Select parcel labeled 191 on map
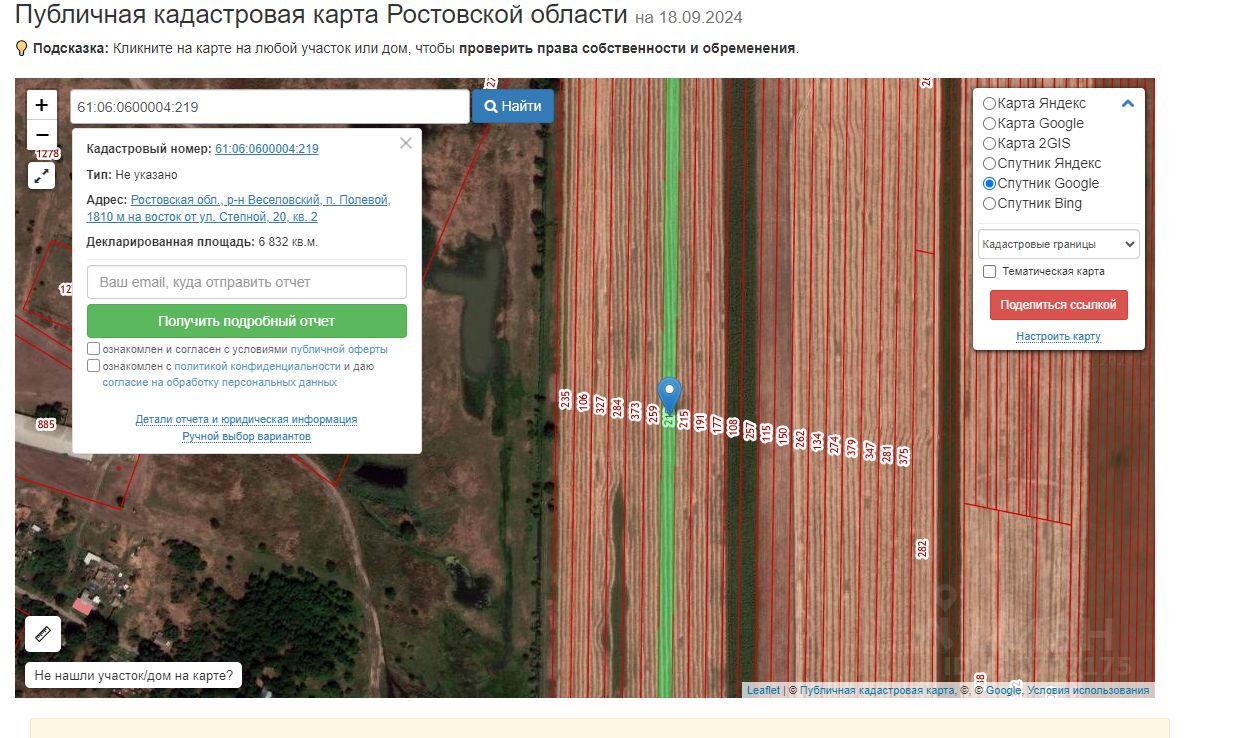This screenshot has width=1251, height=738. tap(700, 422)
